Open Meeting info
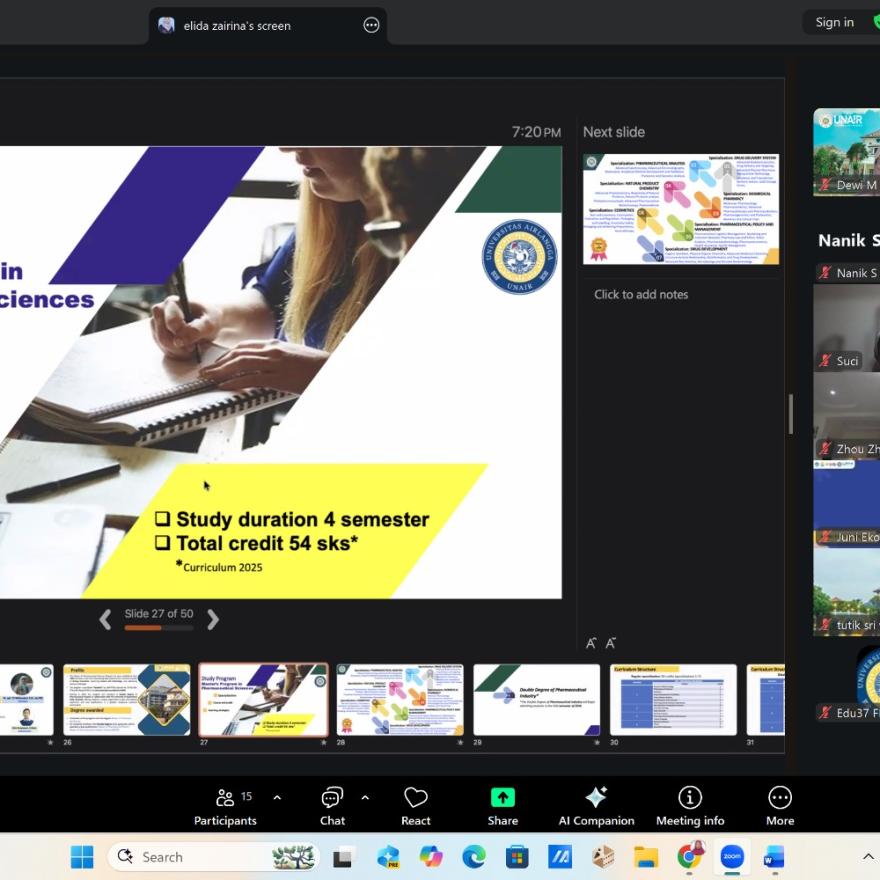Image resolution: width=880 pixels, height=880 pixels. point(690,806)
